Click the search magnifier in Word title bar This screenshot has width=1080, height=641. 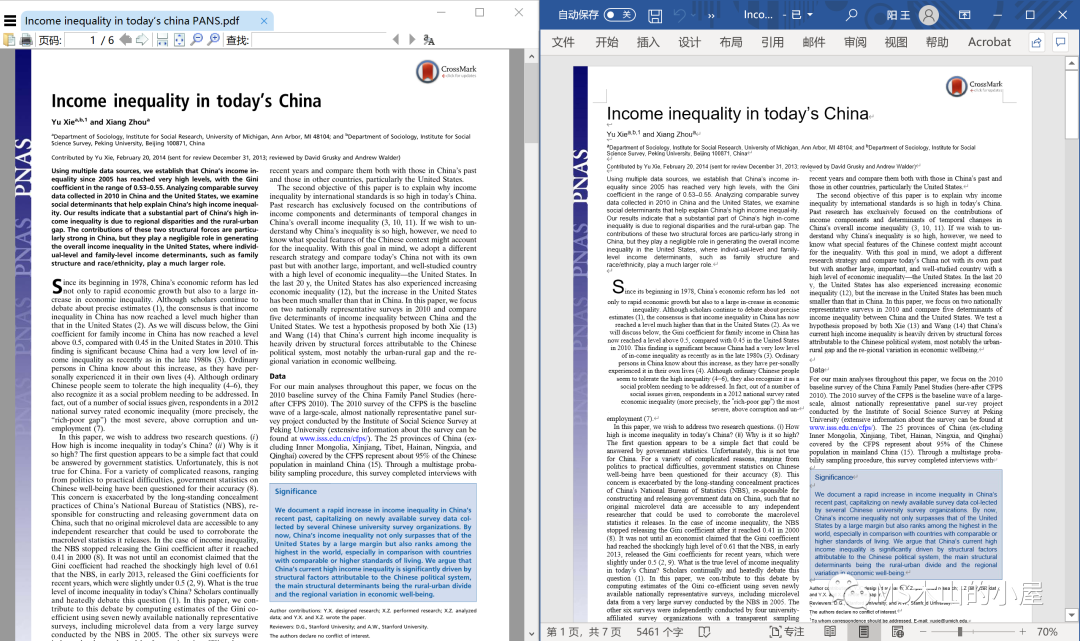pyautogui.click(x=851, y=14)
